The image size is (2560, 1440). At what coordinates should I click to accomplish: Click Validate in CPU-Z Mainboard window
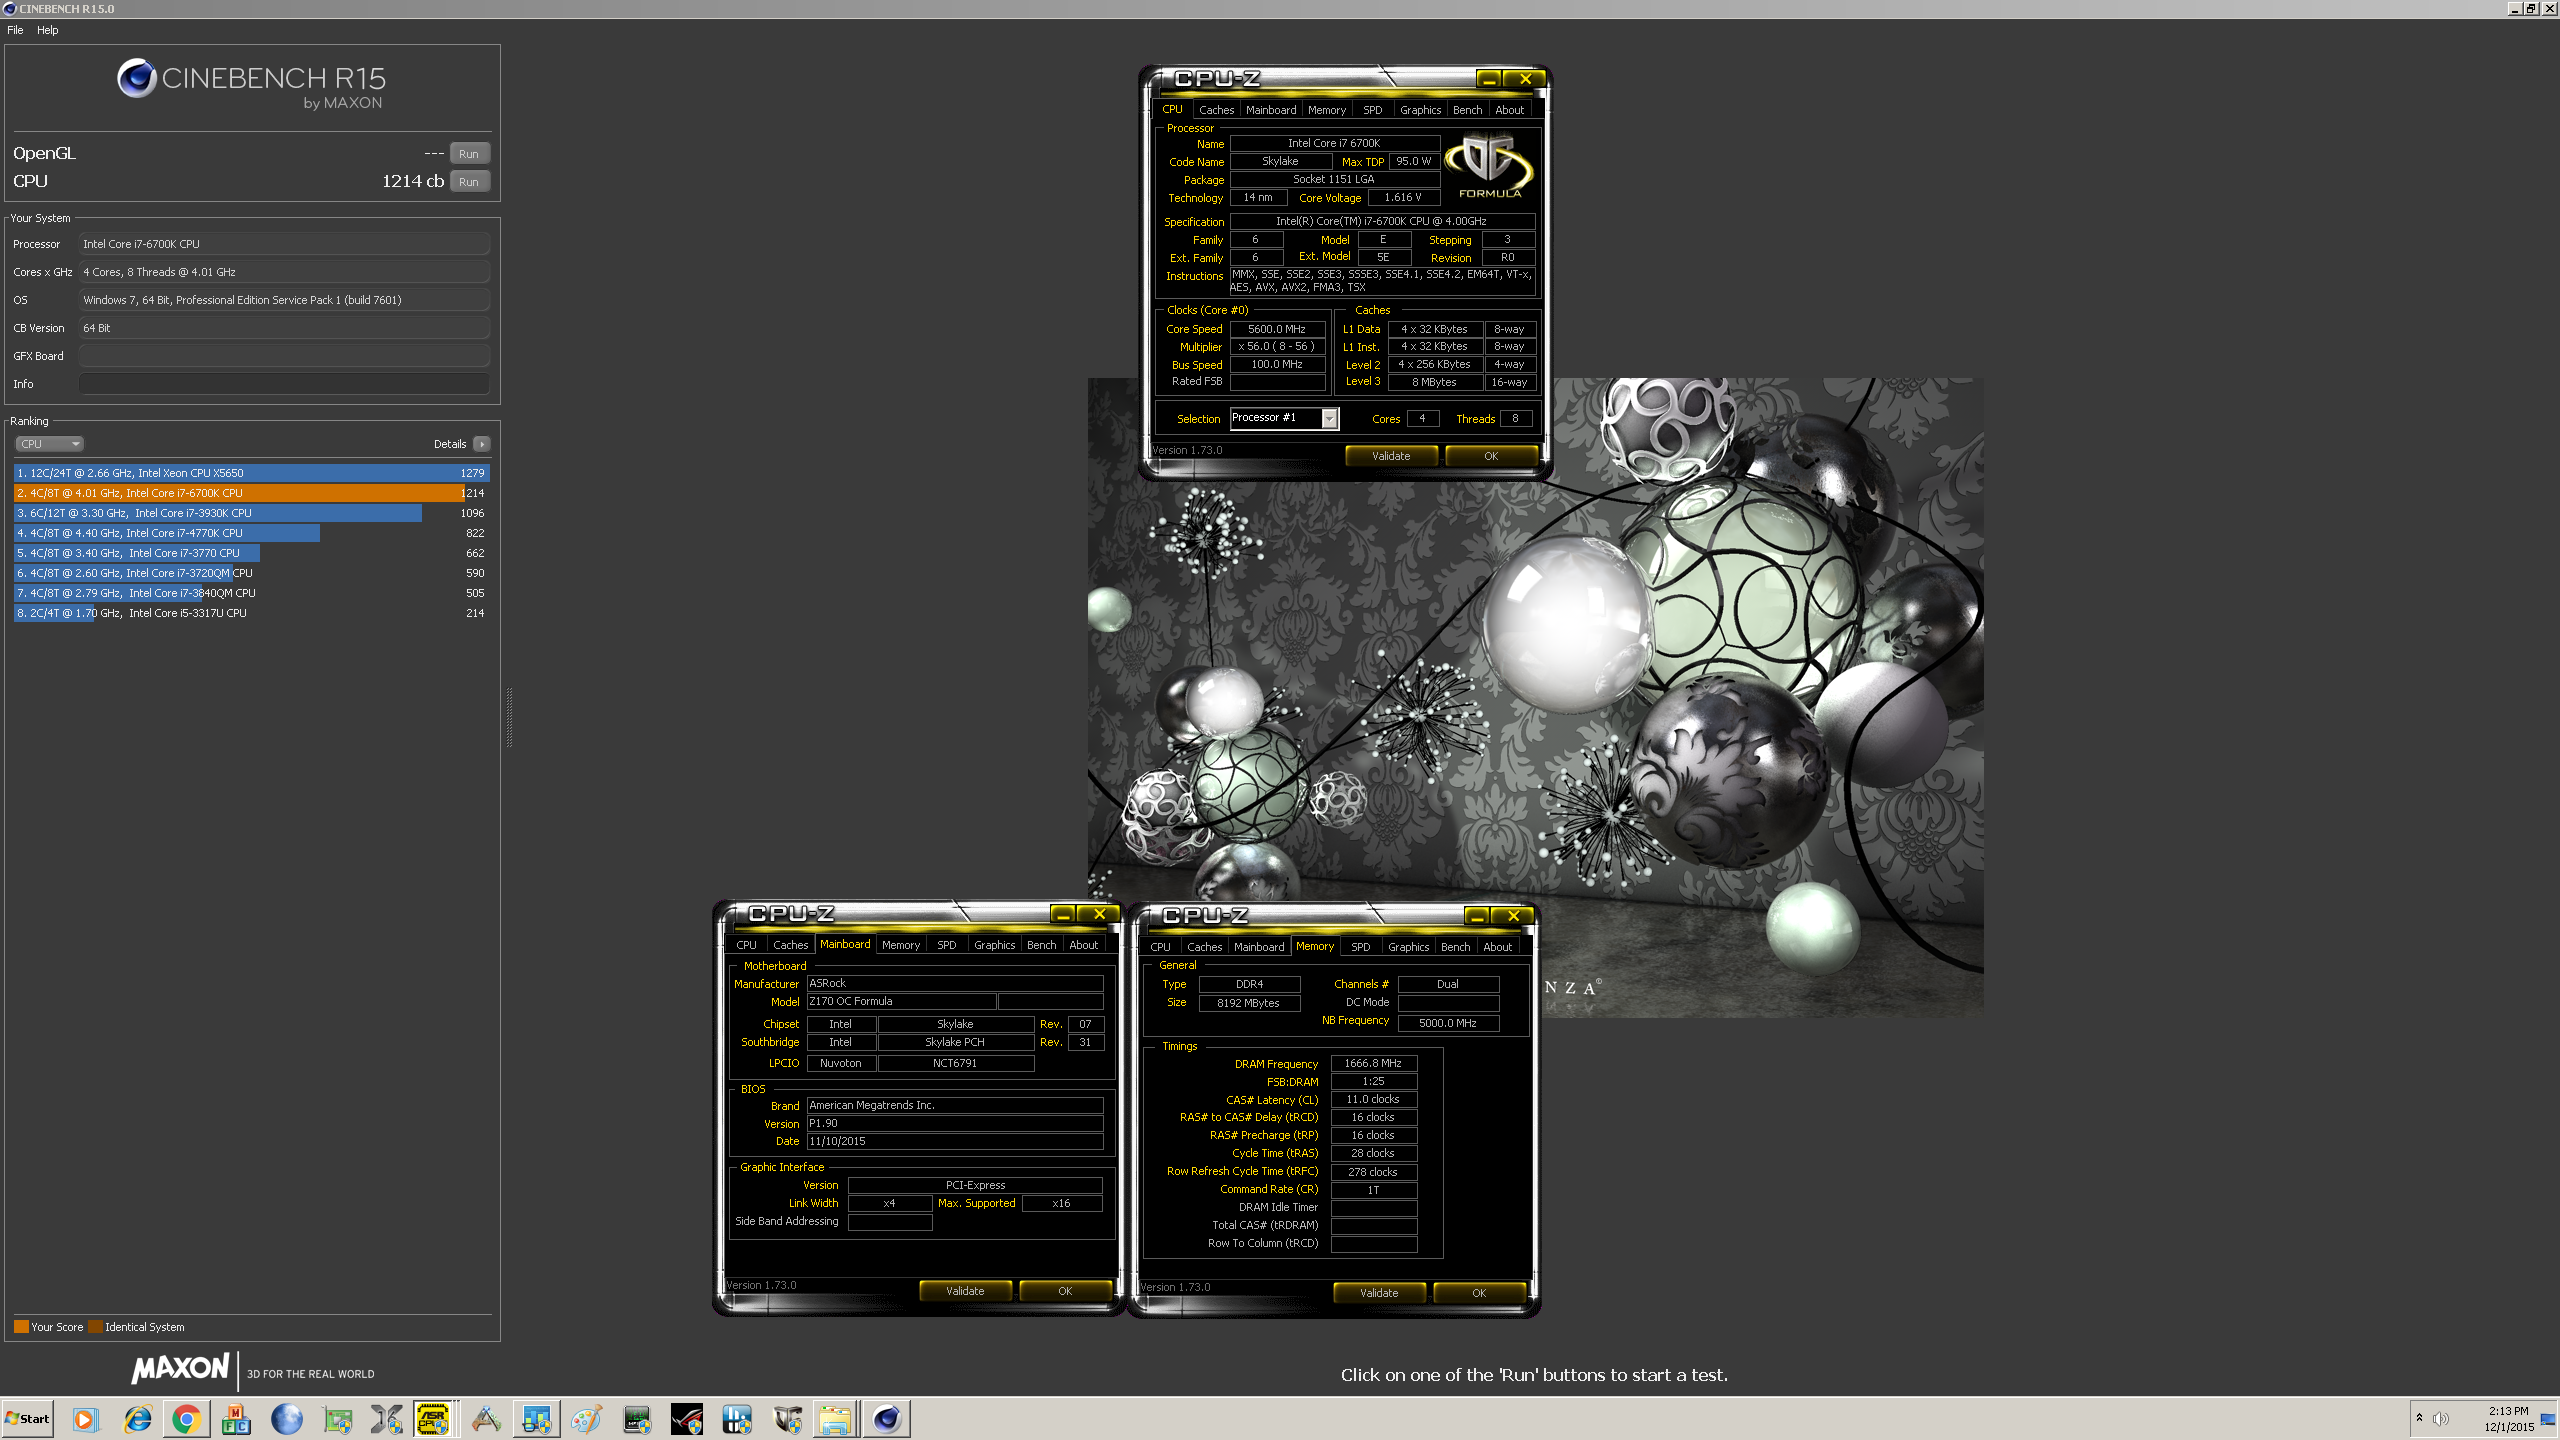(x=965, y=1291)
